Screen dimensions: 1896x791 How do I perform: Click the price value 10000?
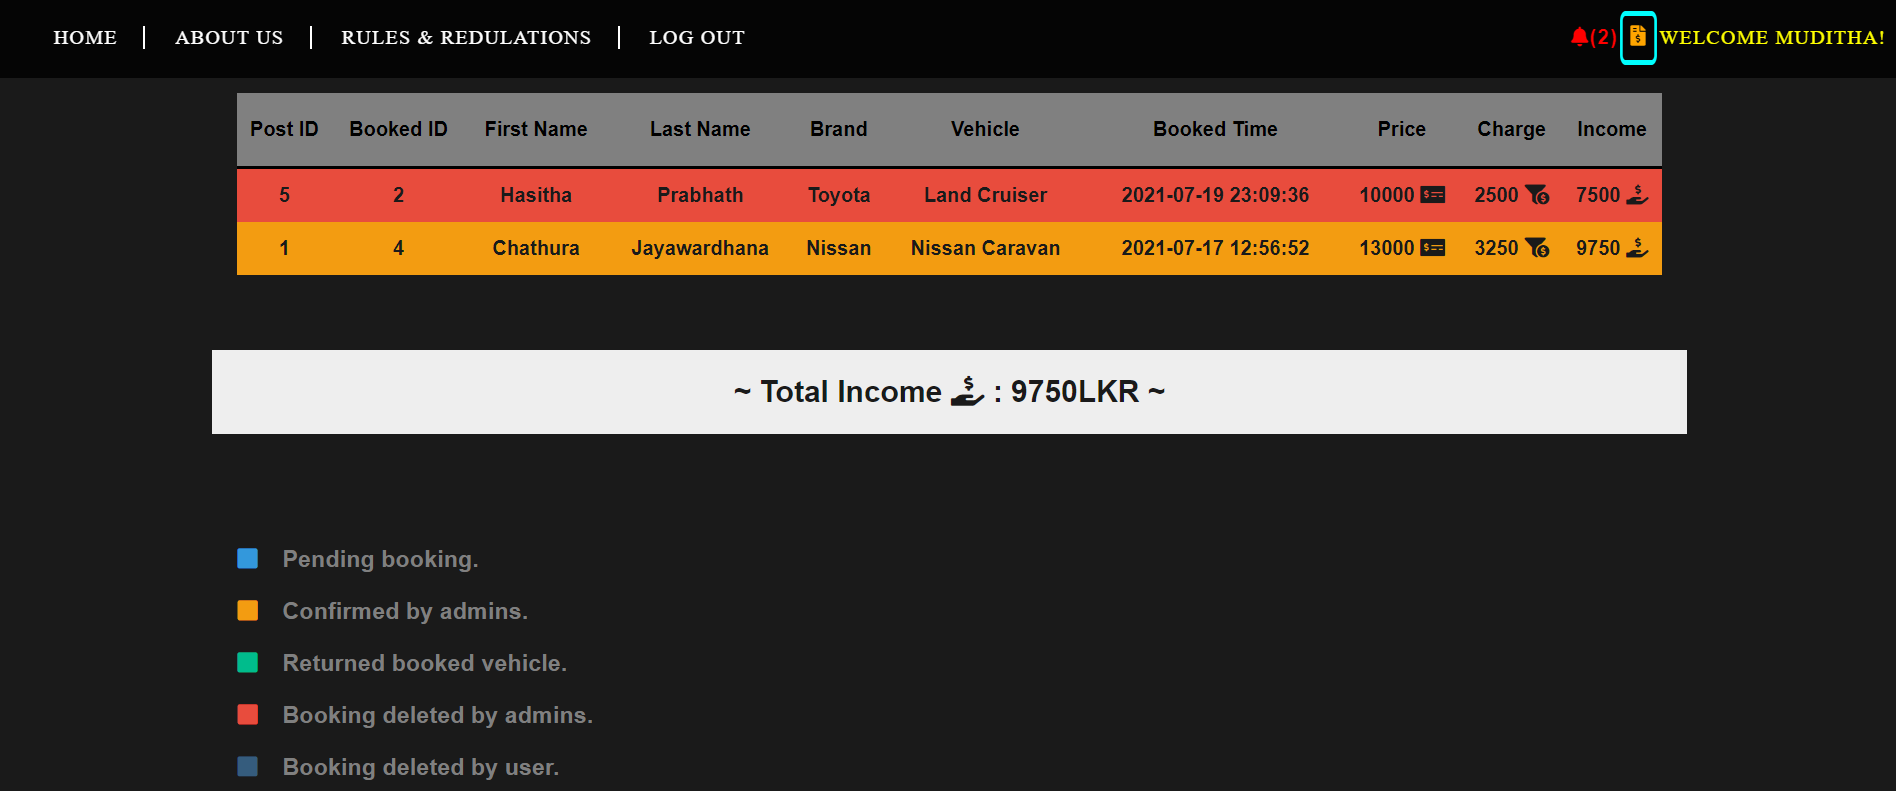click(x=1387, y=195)
